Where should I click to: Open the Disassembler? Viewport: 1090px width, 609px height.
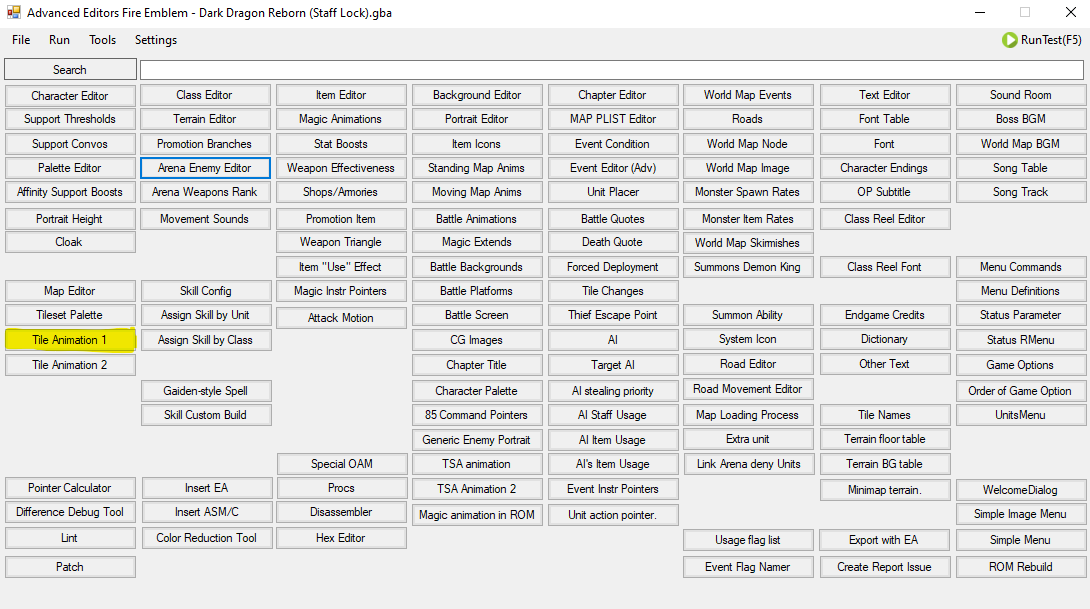341,512
